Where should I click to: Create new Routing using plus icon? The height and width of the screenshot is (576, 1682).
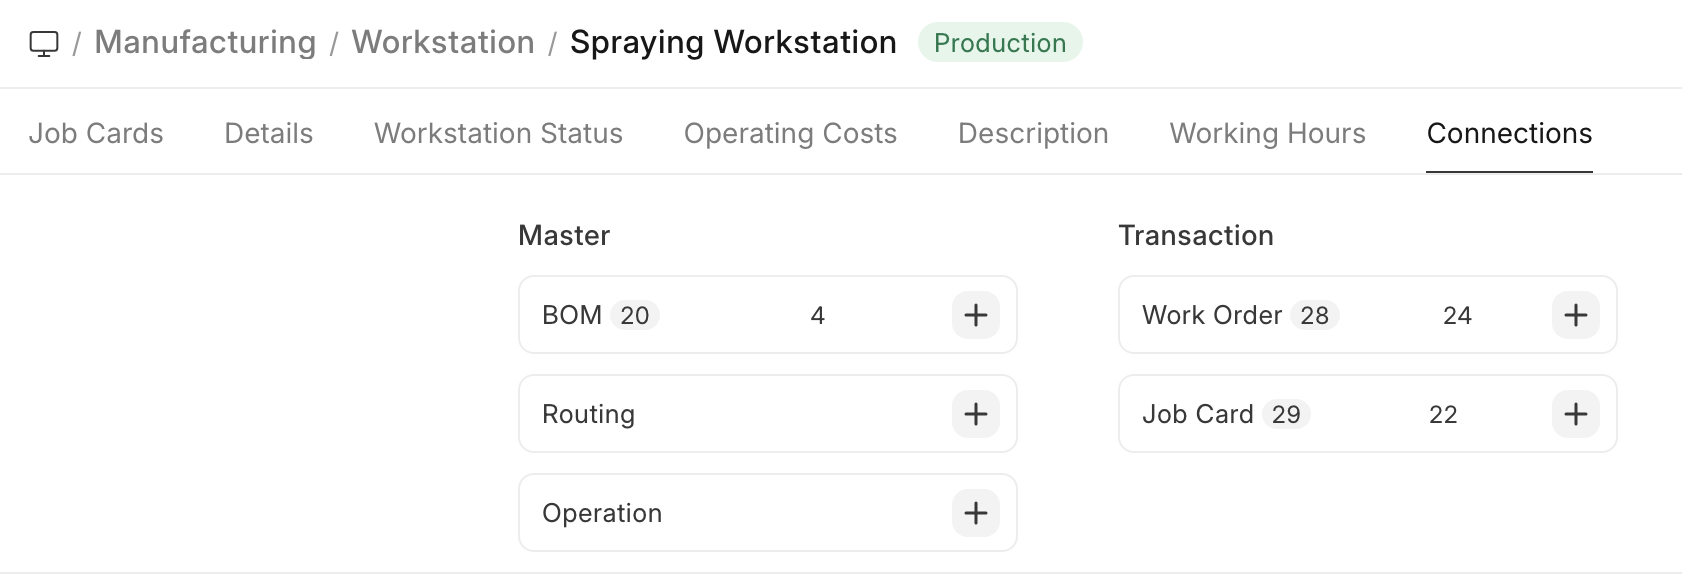pyautogui.click(x=975, y=414)
